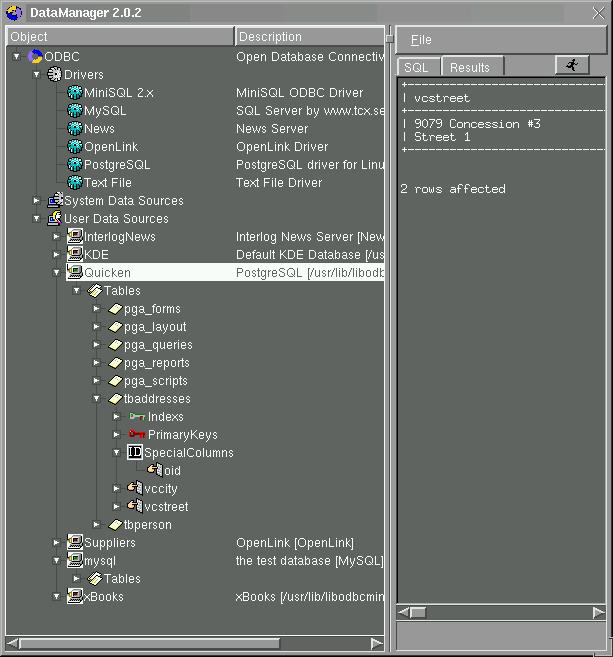
Task: Click the MiniSQL 2.x driver icon
Action: tap(75, 92)
